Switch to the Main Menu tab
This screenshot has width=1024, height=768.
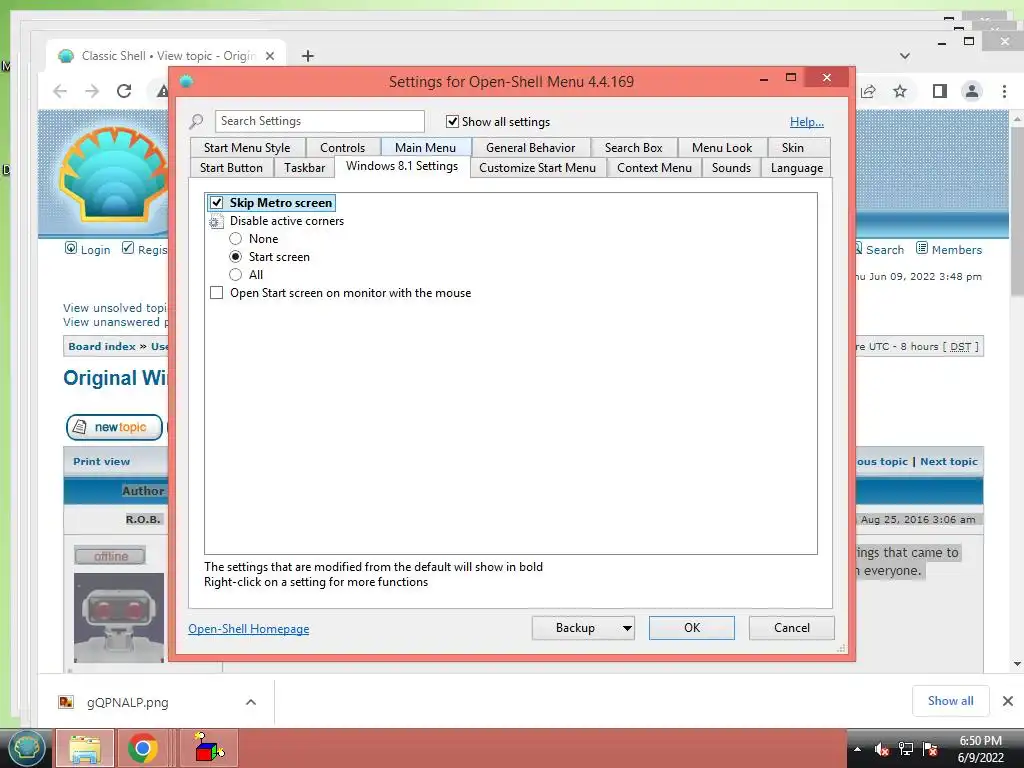click(x=425, y=148)
